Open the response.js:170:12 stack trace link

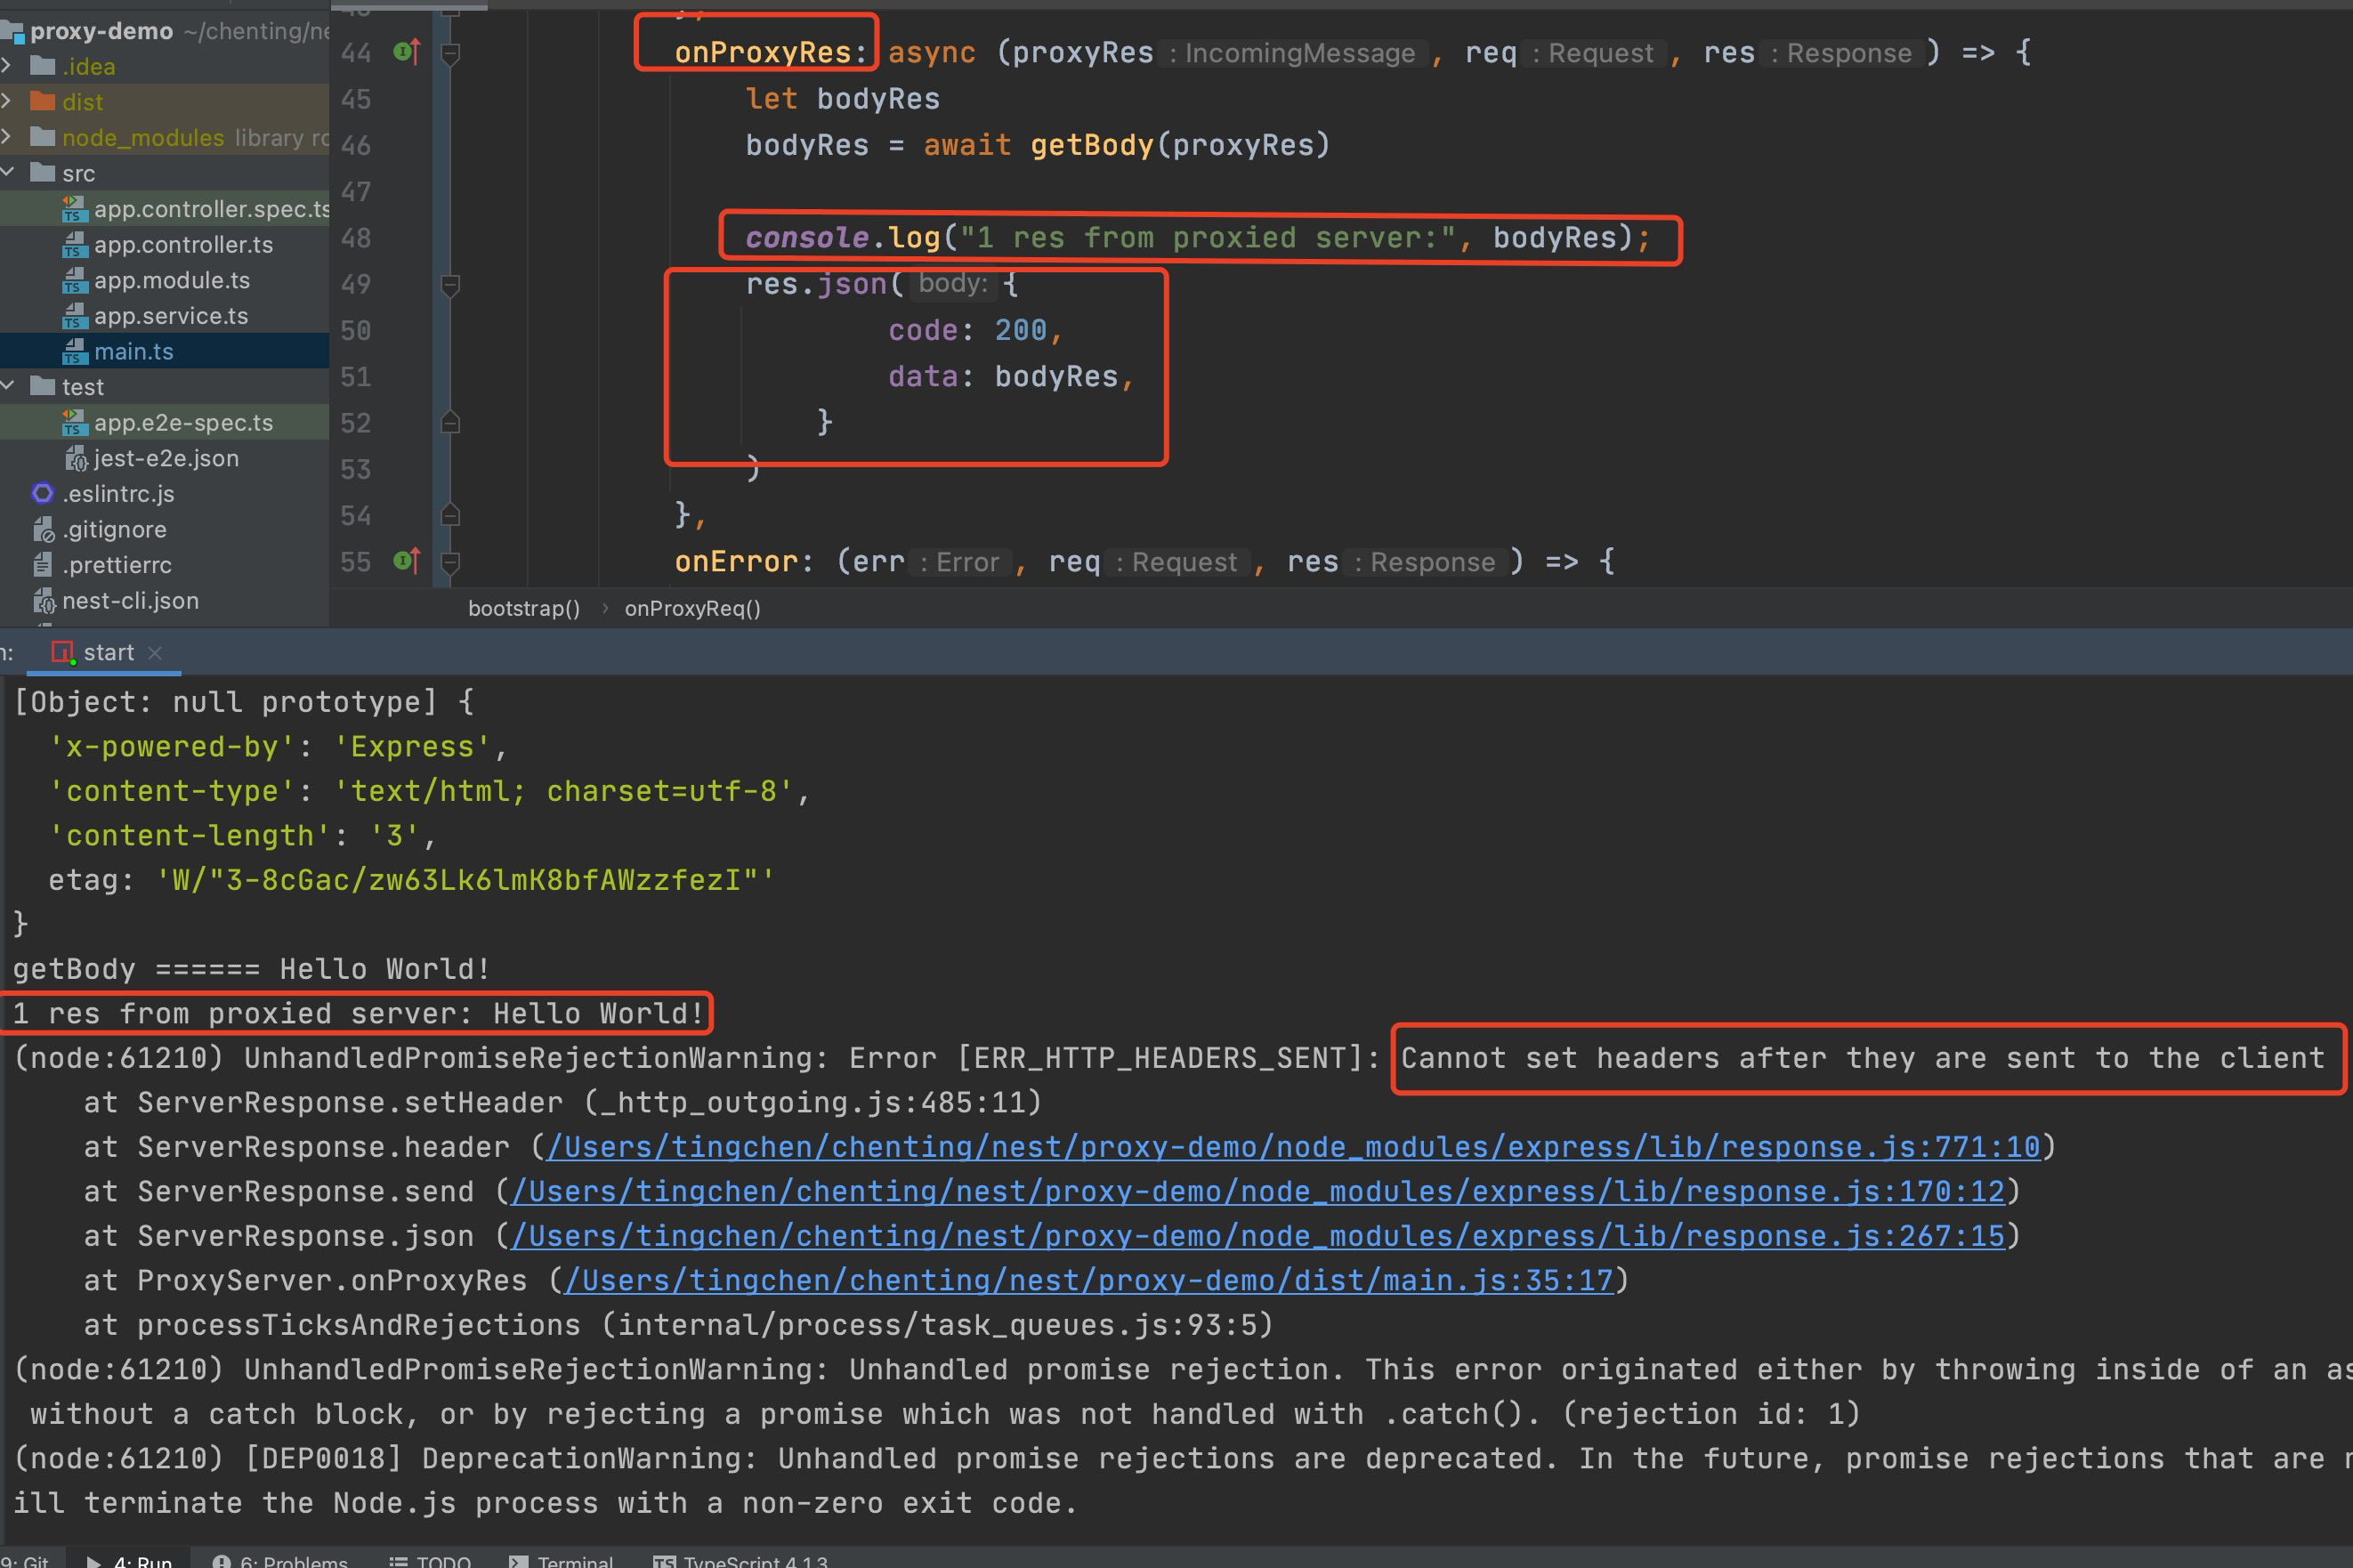[1258, 1191]
